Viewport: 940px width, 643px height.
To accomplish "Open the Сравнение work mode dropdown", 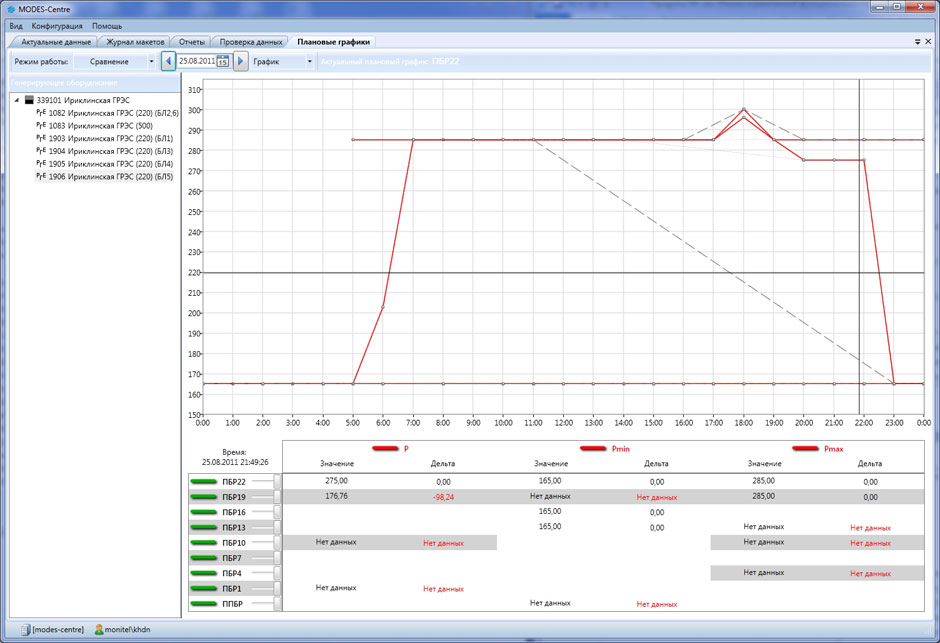I will 115,61.
